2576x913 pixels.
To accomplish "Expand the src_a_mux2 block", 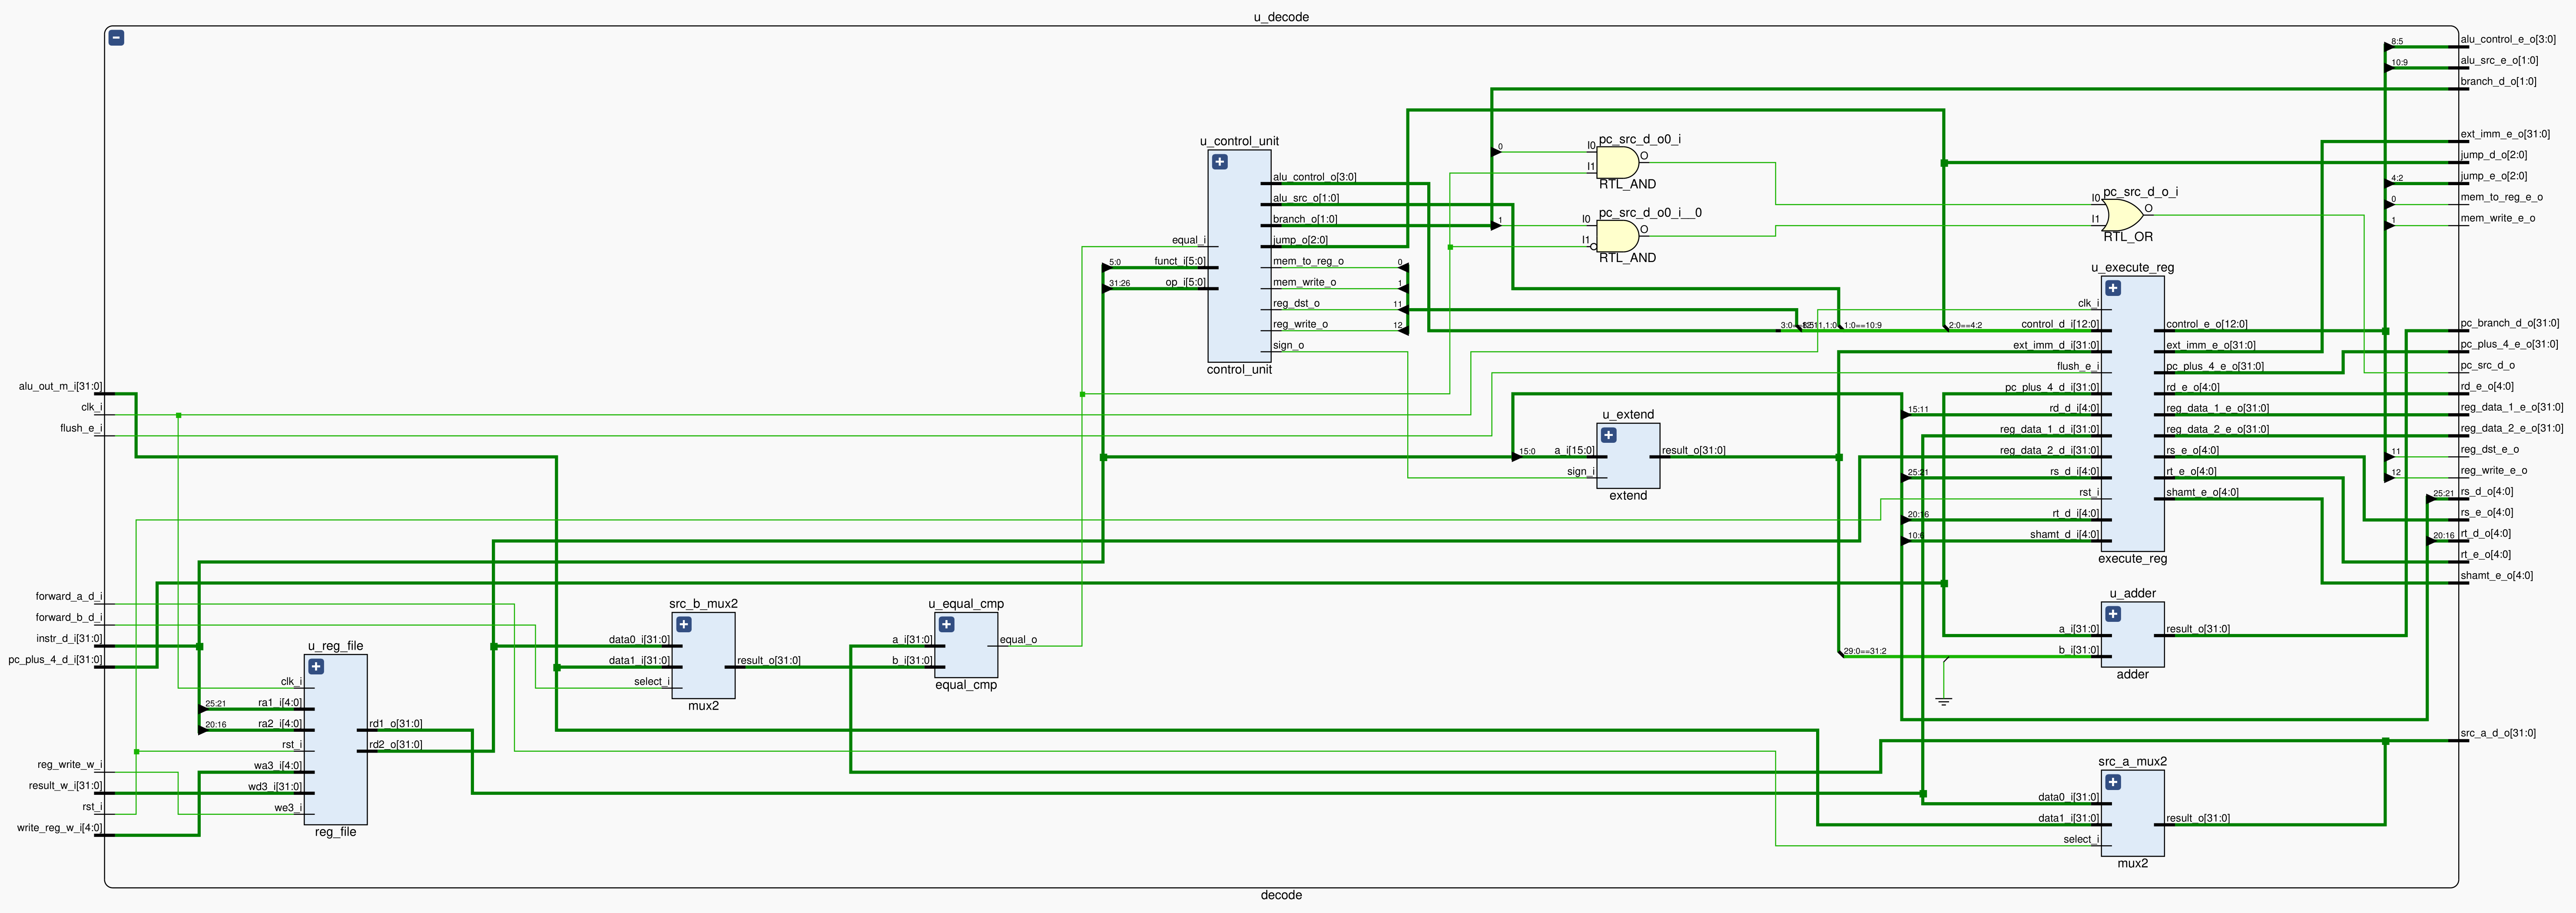I will pyautogui.click(x=2112, y=782).
